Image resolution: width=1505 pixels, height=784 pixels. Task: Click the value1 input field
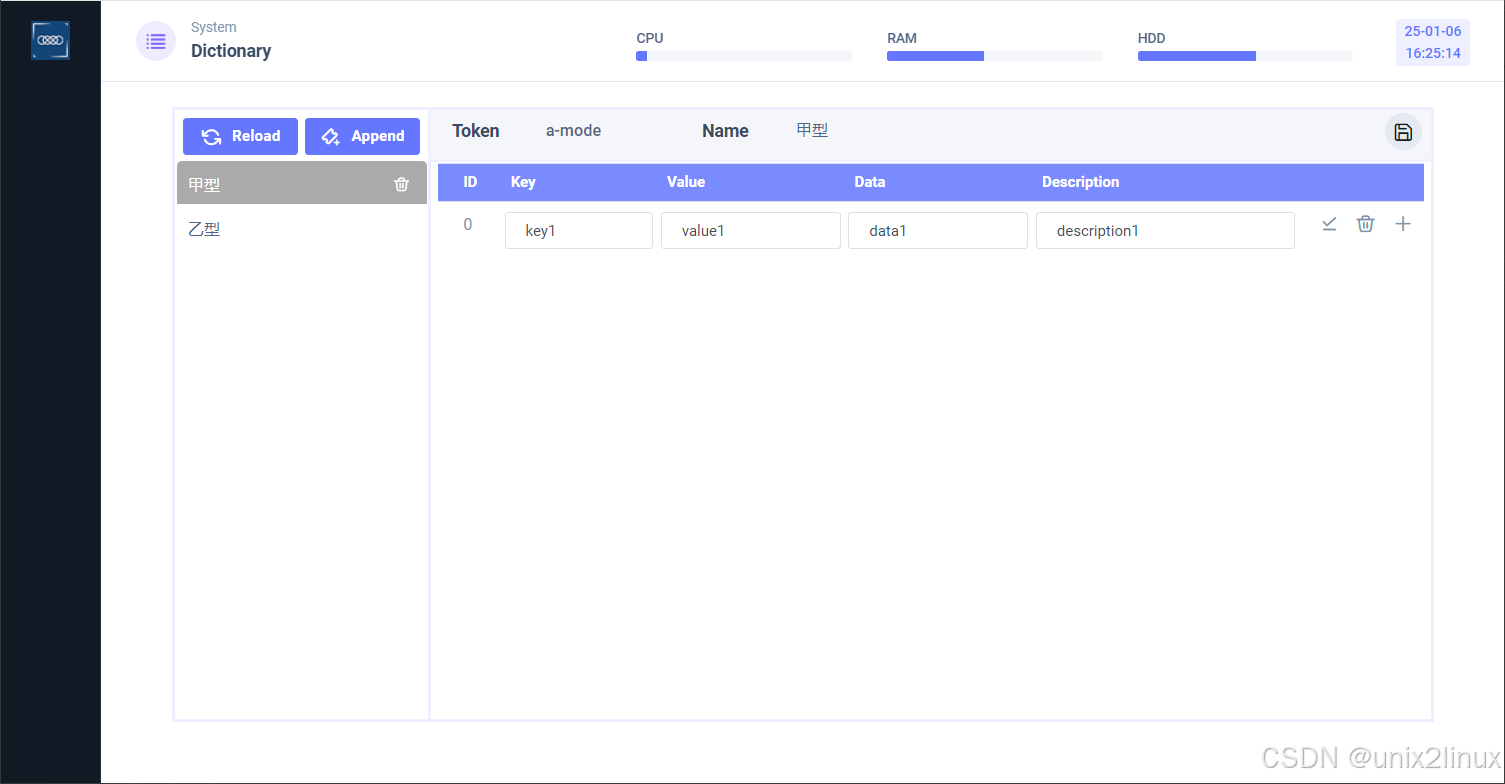click(x=751, y=230)
